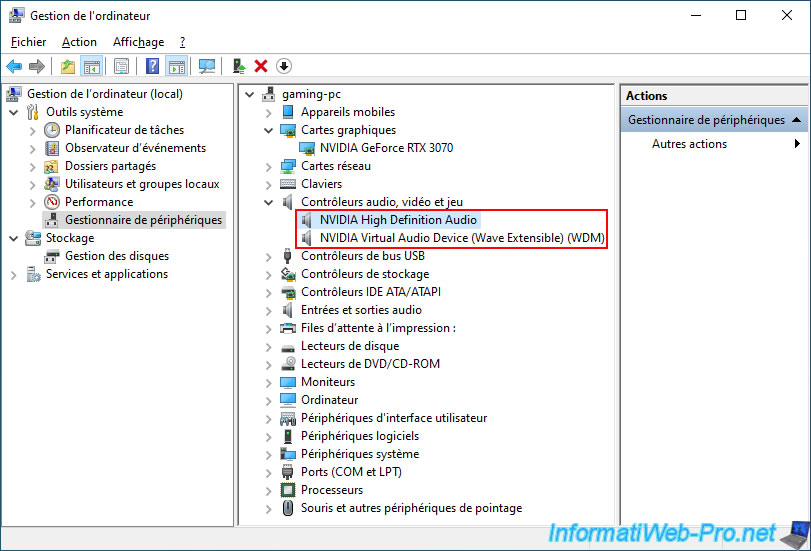
Task: Select Périphériques logiciels category
Action: coord(360,436)
